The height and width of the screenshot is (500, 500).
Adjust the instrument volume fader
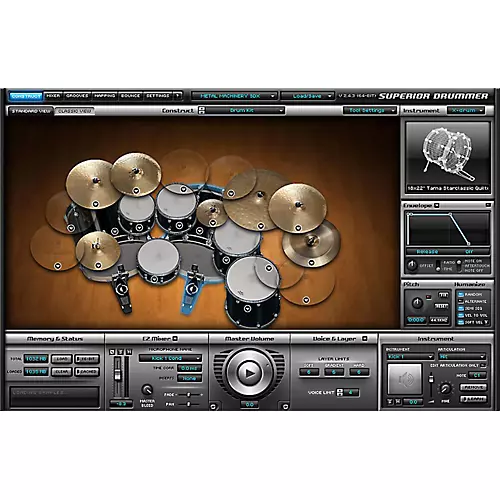(431, 380)
